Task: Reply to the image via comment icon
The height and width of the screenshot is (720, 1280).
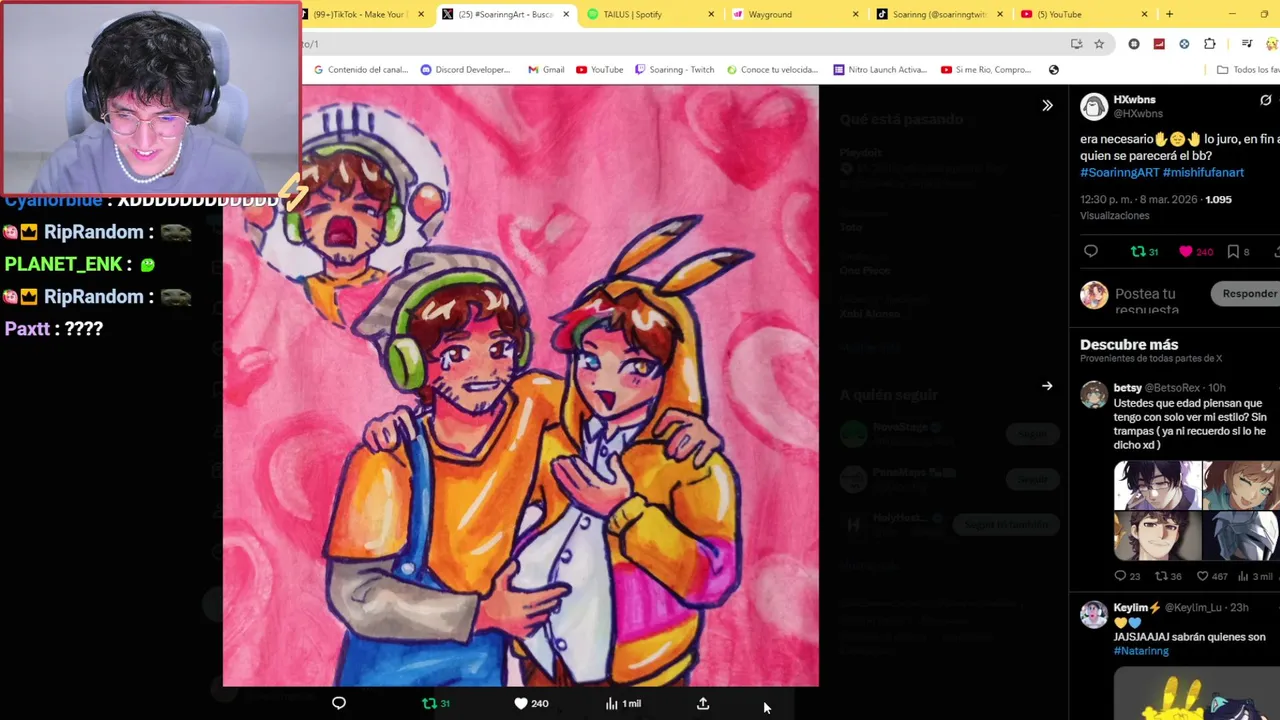Action: tap(339, 703)
